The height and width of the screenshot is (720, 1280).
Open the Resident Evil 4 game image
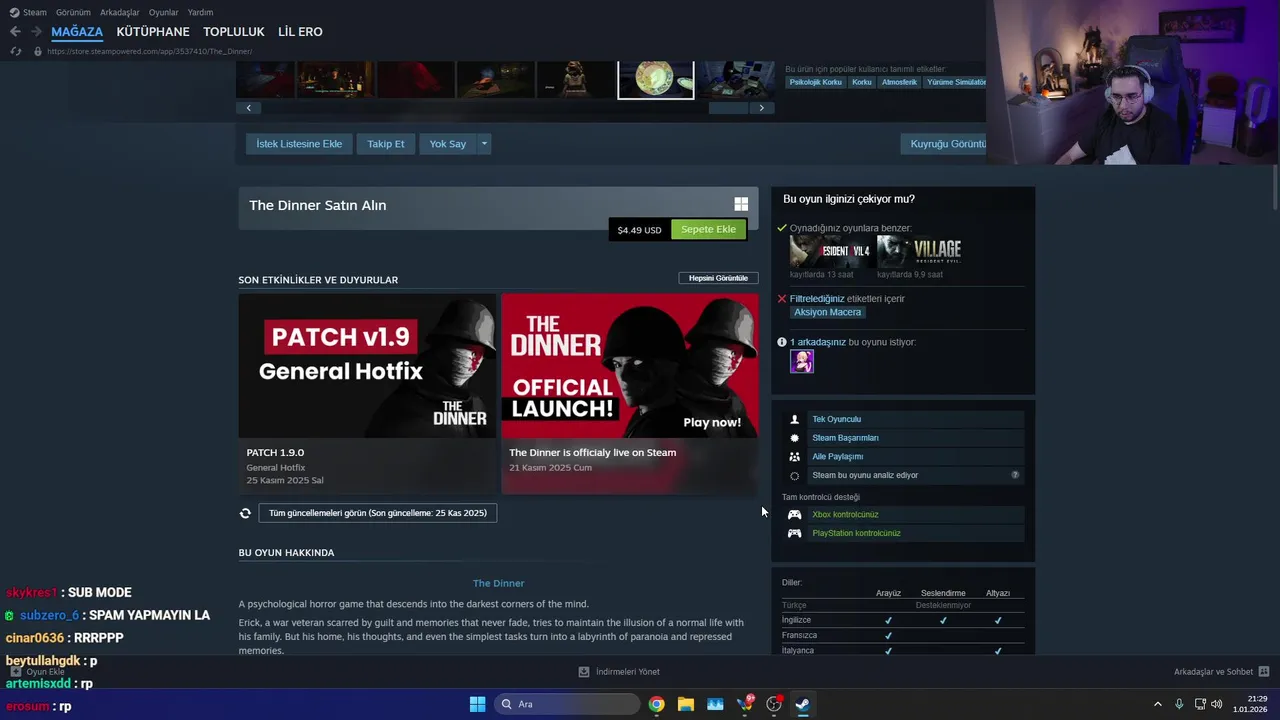(x=830, y=251)
